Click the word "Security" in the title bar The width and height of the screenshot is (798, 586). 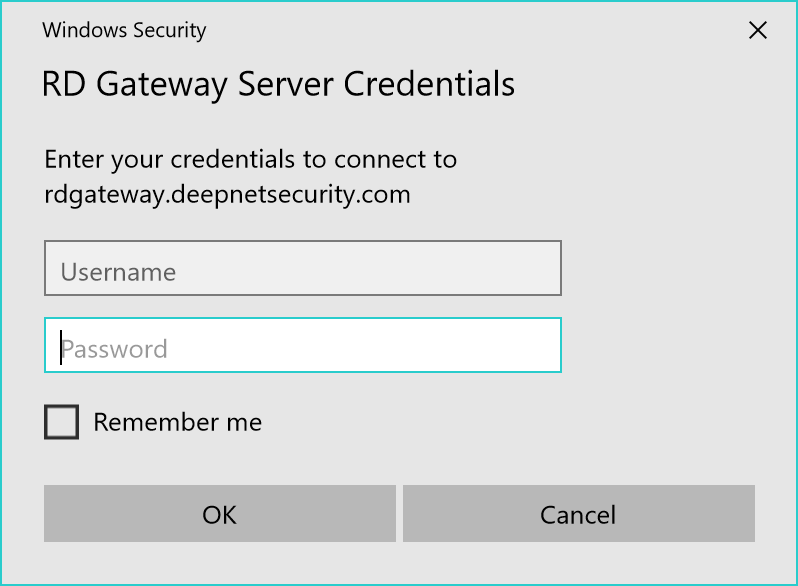point(169,30)
